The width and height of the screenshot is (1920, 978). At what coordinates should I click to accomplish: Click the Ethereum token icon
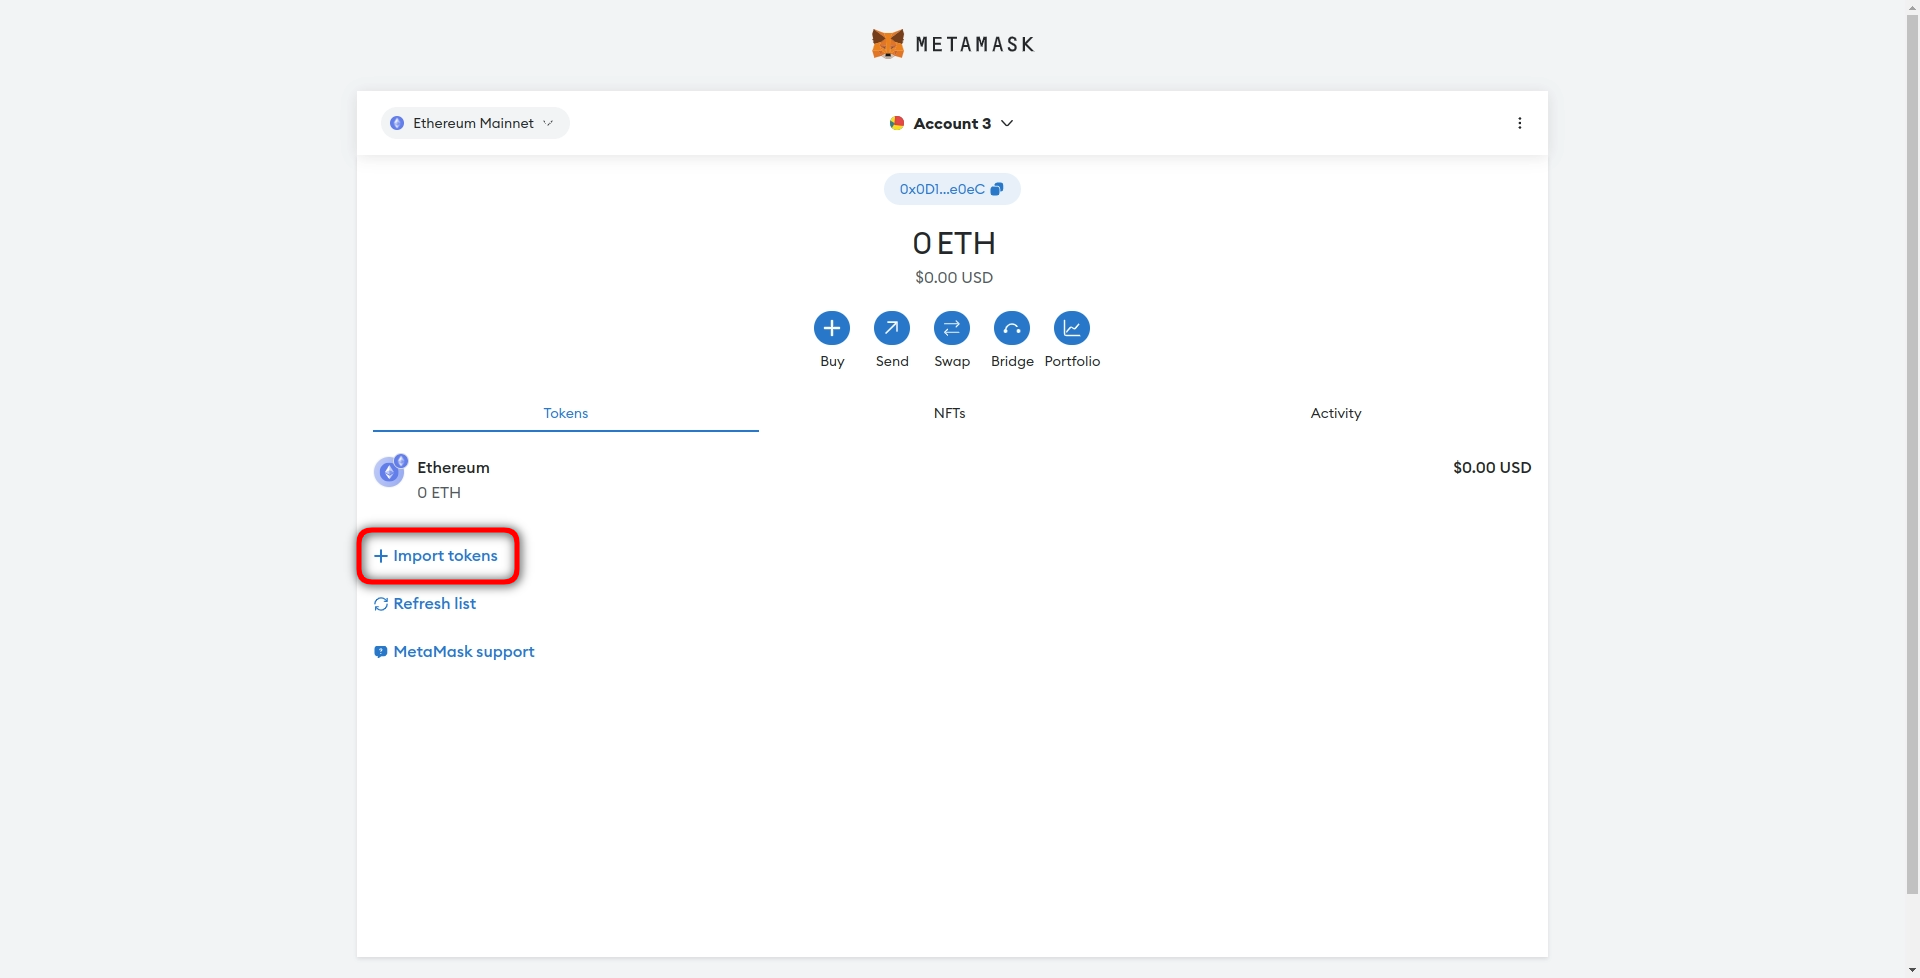[x=389, y=471]
